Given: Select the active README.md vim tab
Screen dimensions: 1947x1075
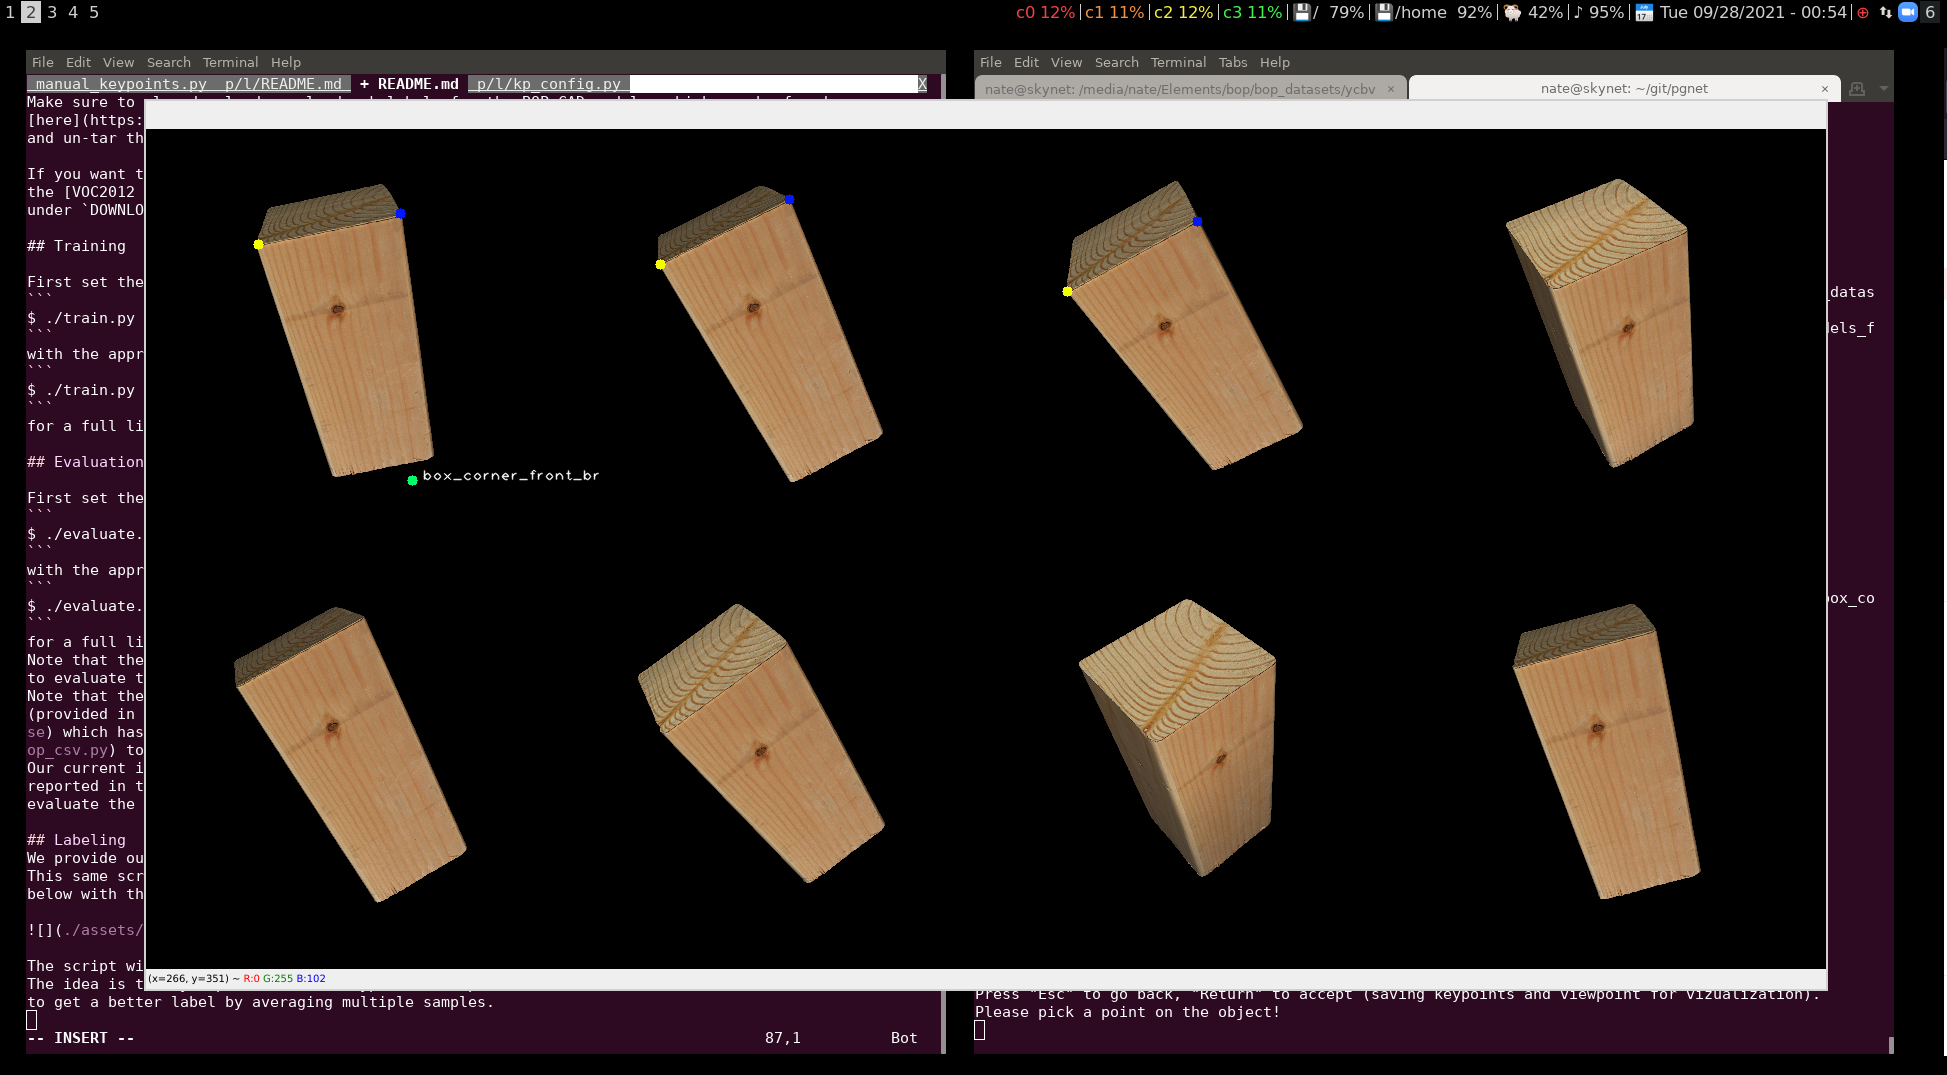Looking at the screenshot, I should click(410, 84).
